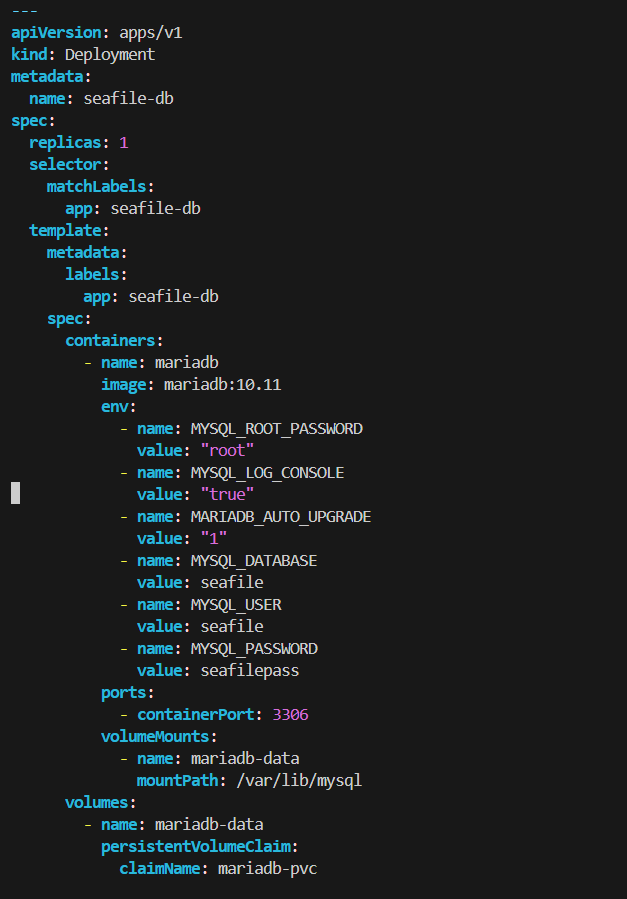Select MYSQL_ROOT_PASSWORD variable name
Screen dimensions: 627x899
click(276, 428)
